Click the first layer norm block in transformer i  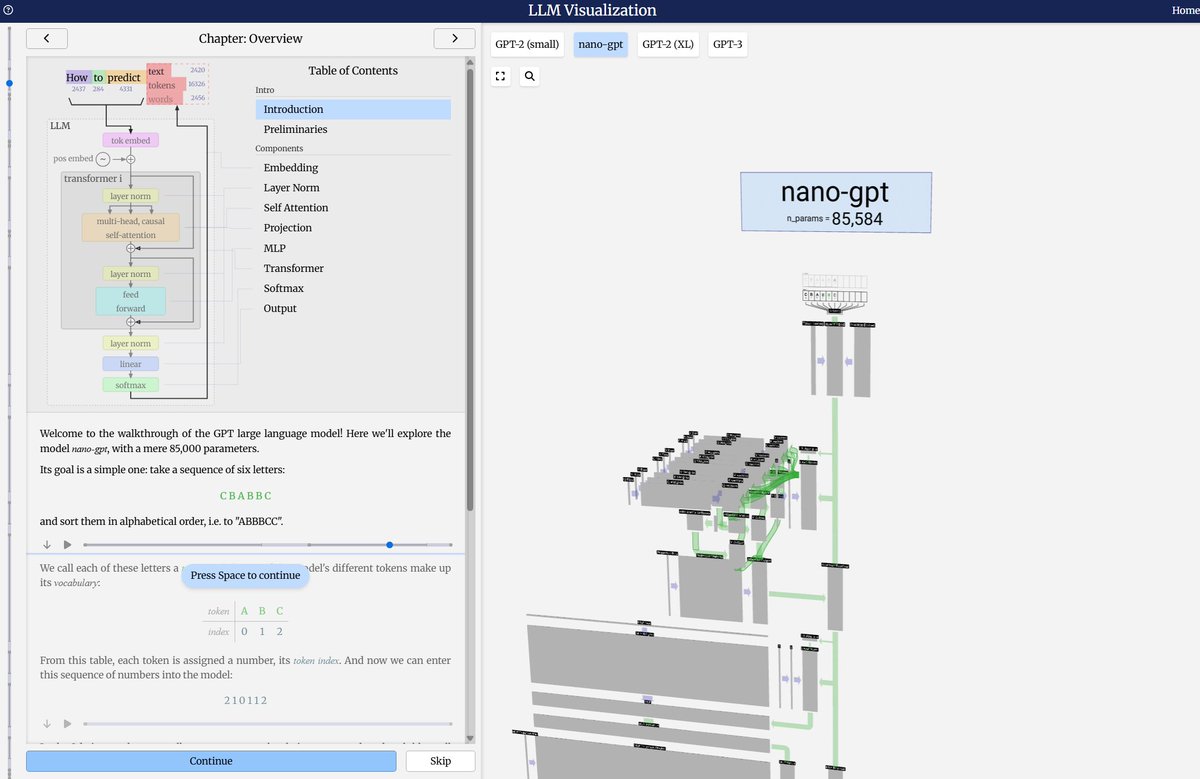pos(130,196)
